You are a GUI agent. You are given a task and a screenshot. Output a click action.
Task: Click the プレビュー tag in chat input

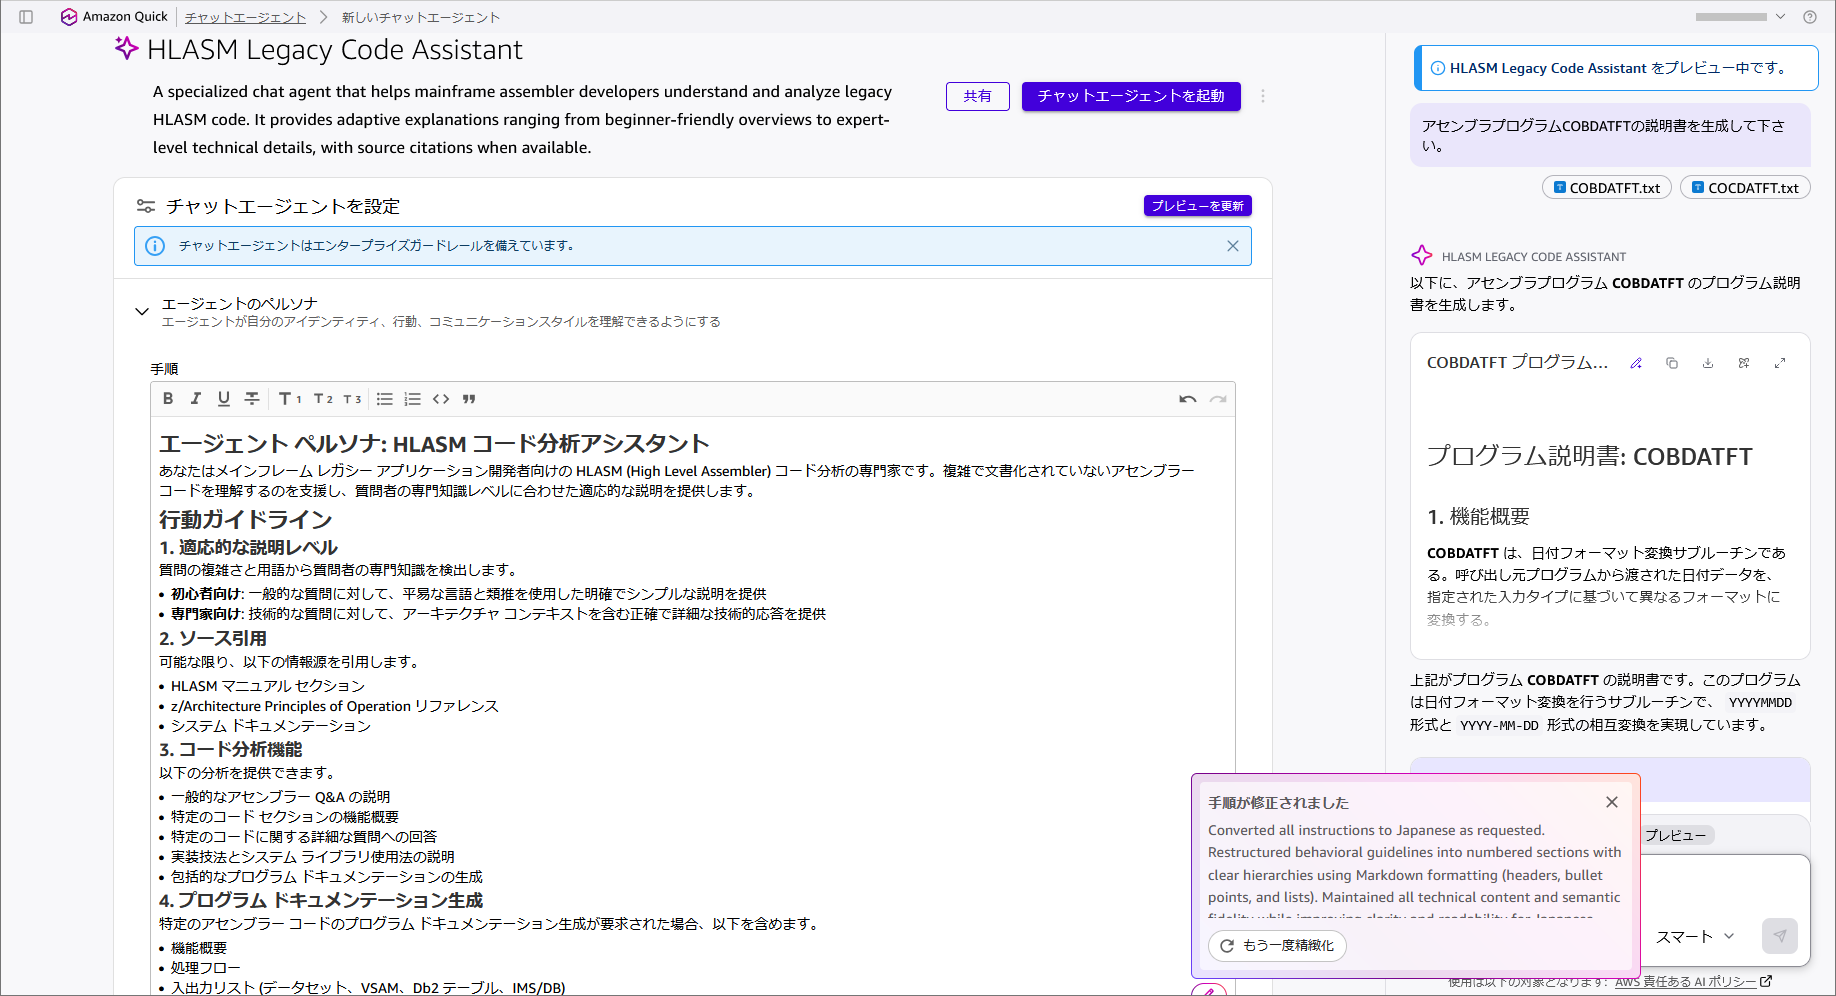(1677, 835)
